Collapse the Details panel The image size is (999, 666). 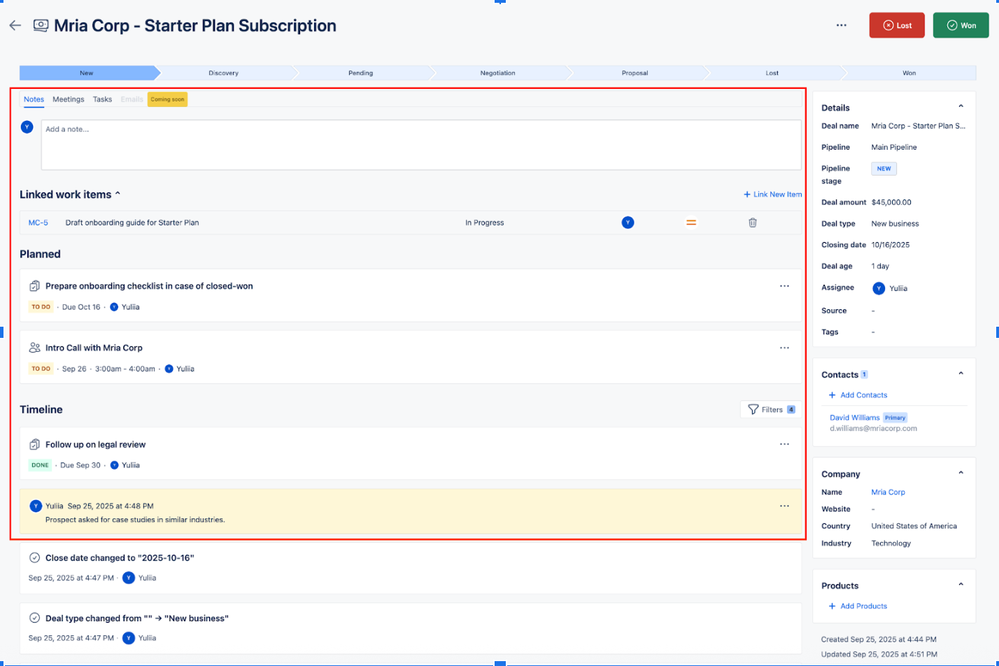(x=961, y=107)
